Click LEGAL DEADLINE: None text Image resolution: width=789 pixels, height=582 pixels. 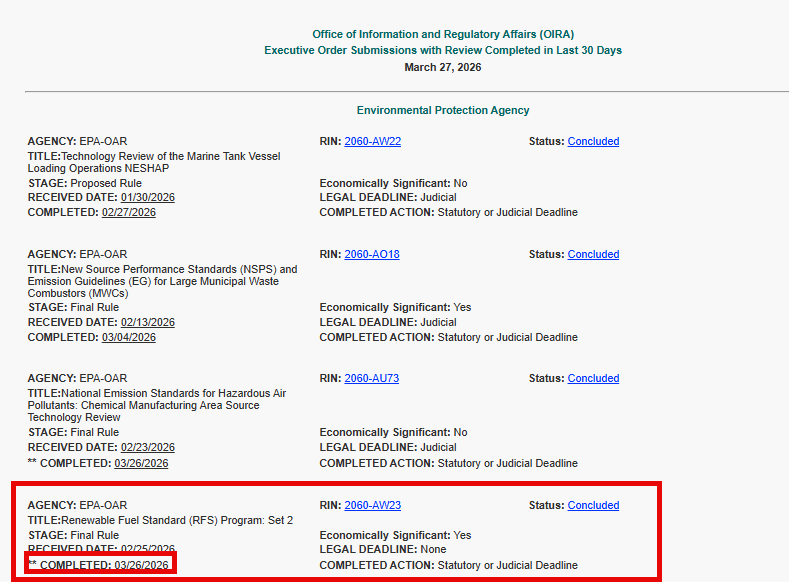pyautogui.click(x=383, y=549)
